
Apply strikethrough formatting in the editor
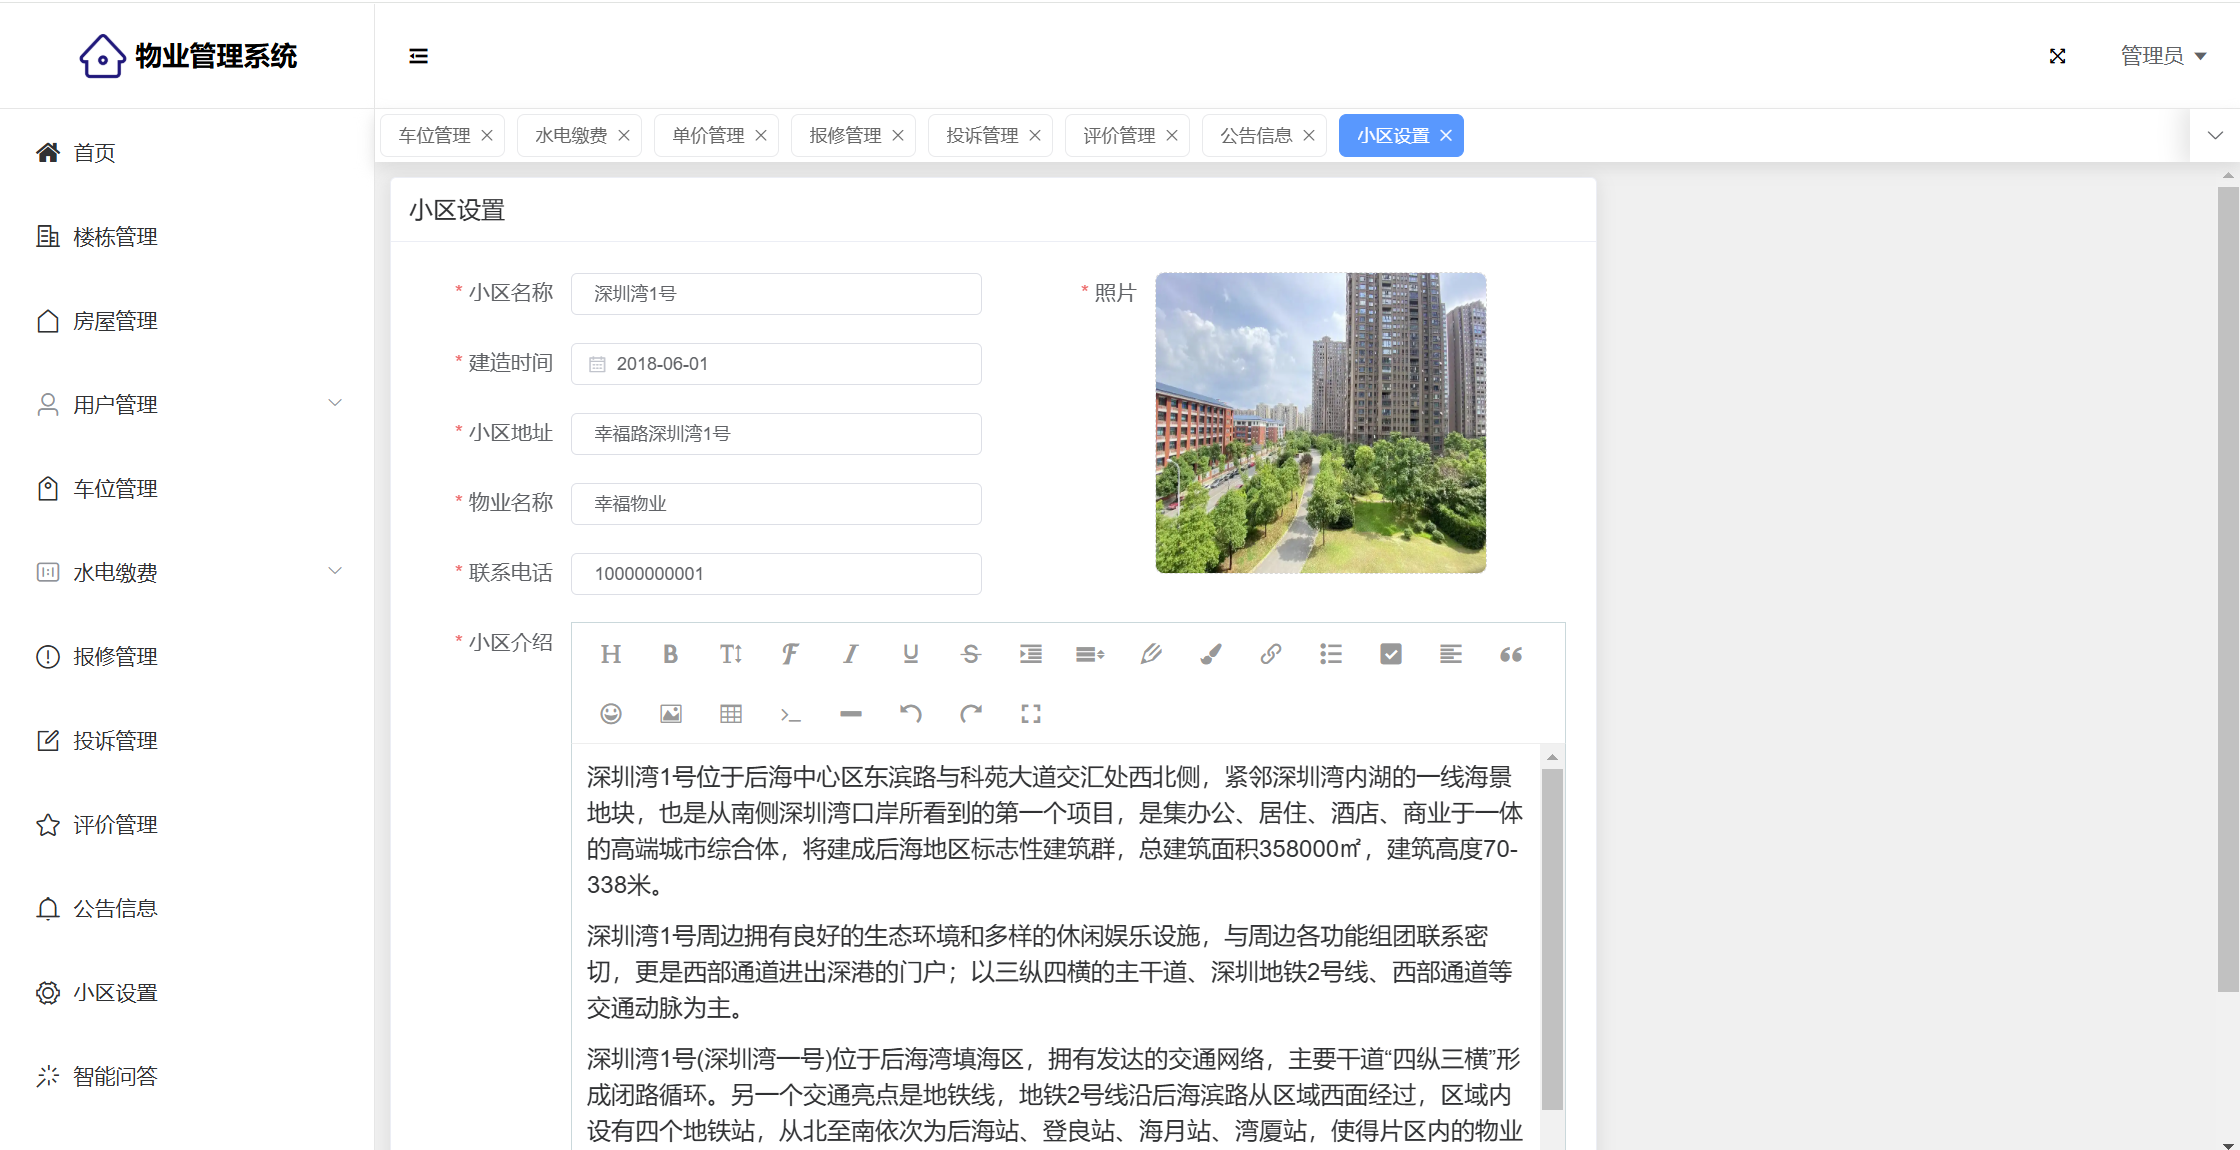pos(970,654)
